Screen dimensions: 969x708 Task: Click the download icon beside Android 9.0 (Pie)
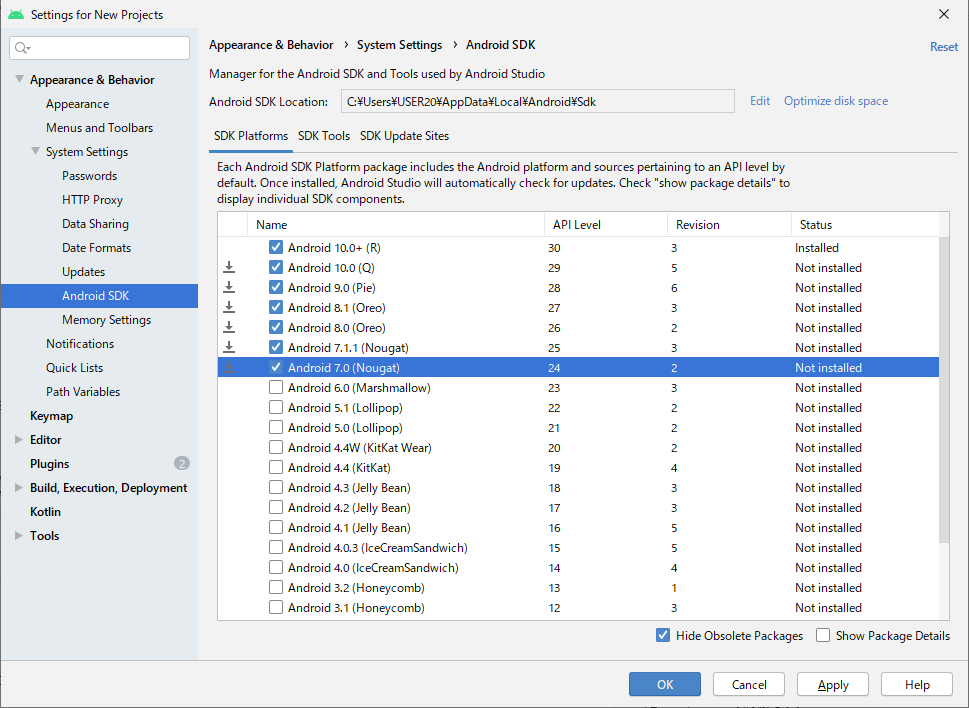coord(229,287)
